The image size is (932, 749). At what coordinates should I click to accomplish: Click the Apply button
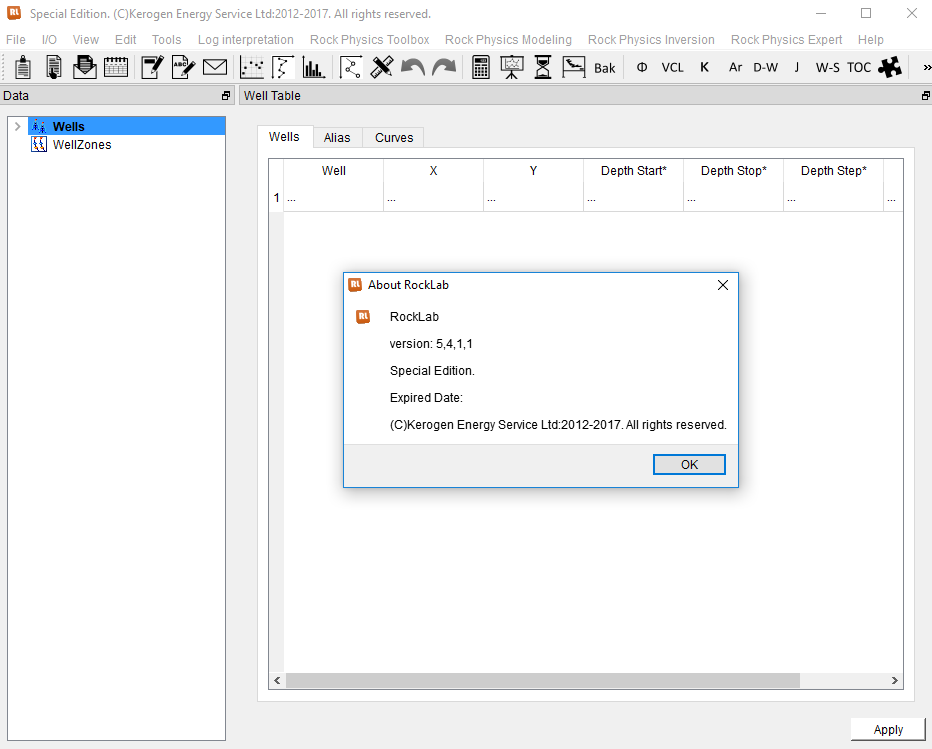tap(888, 730)
